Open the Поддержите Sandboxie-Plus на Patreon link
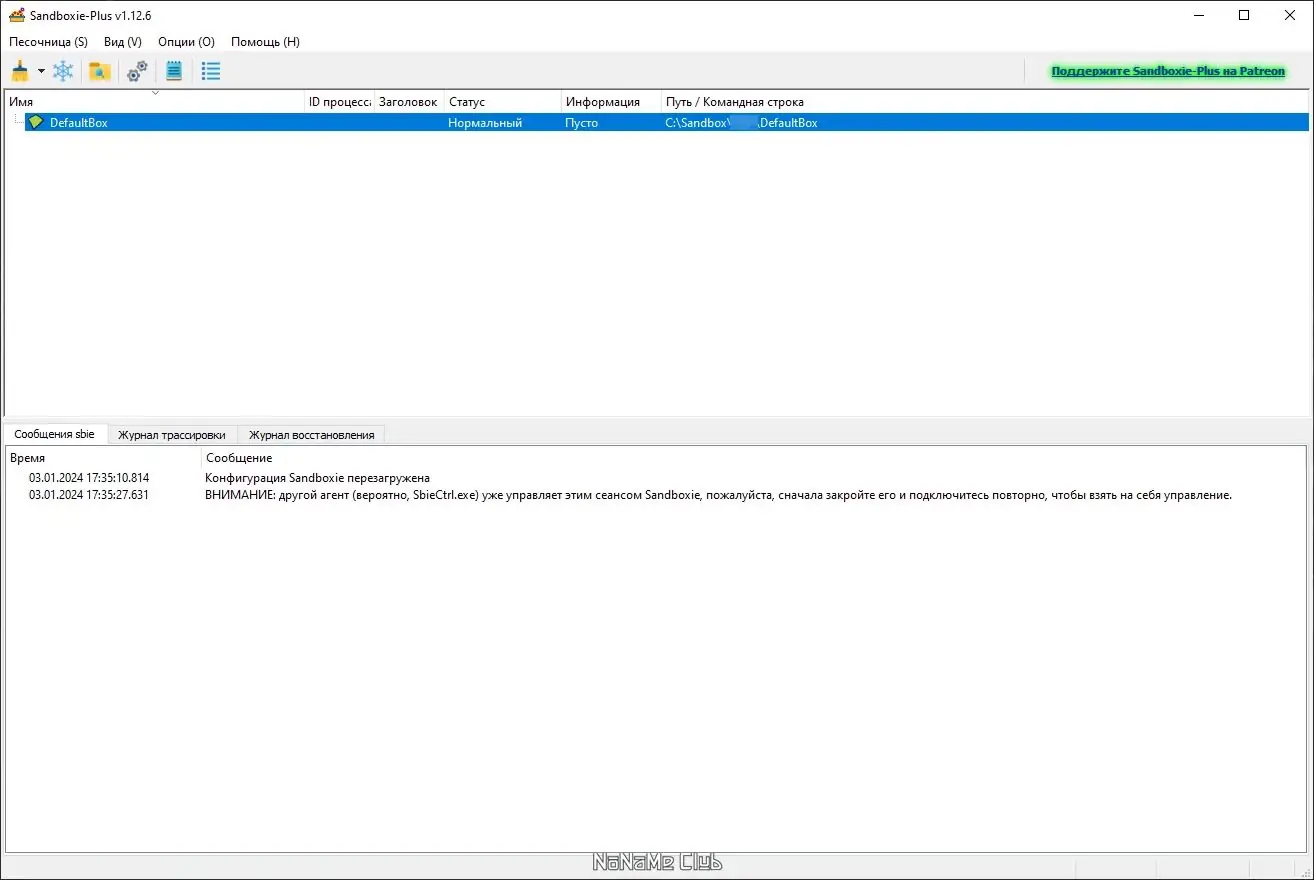 point(1168,71)
